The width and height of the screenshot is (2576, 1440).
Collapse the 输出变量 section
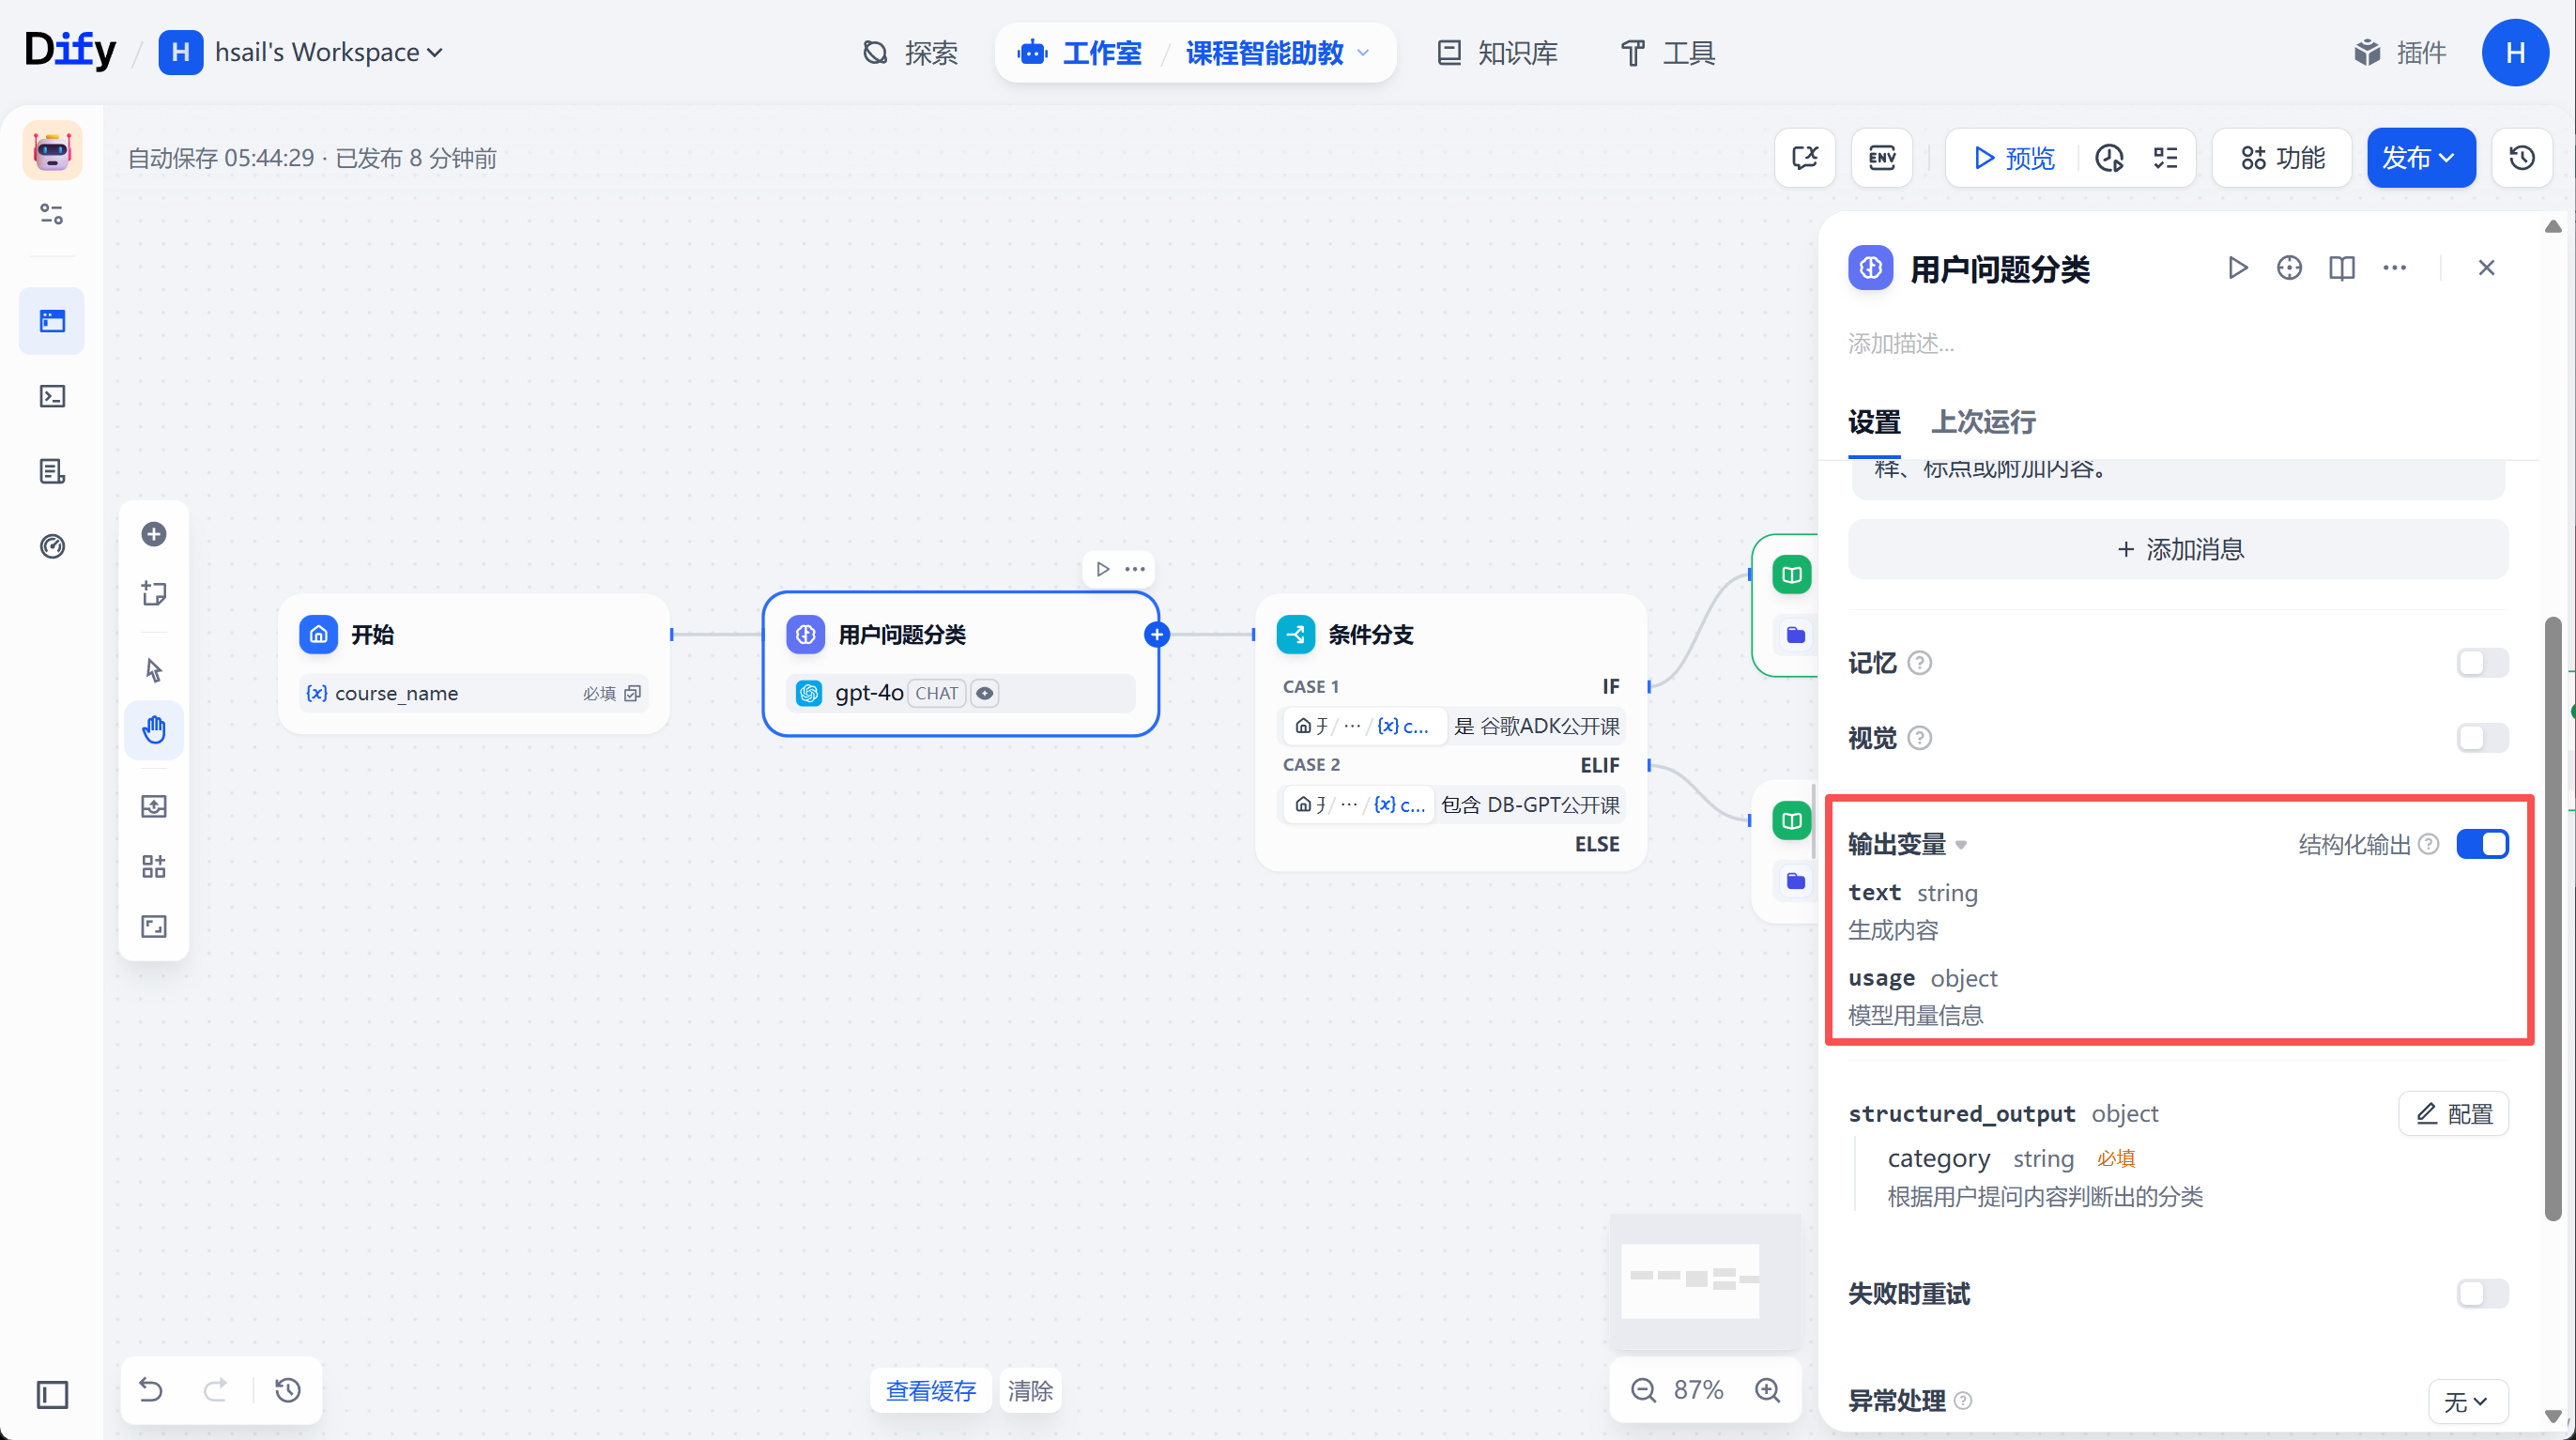(x=1906, y=844)
